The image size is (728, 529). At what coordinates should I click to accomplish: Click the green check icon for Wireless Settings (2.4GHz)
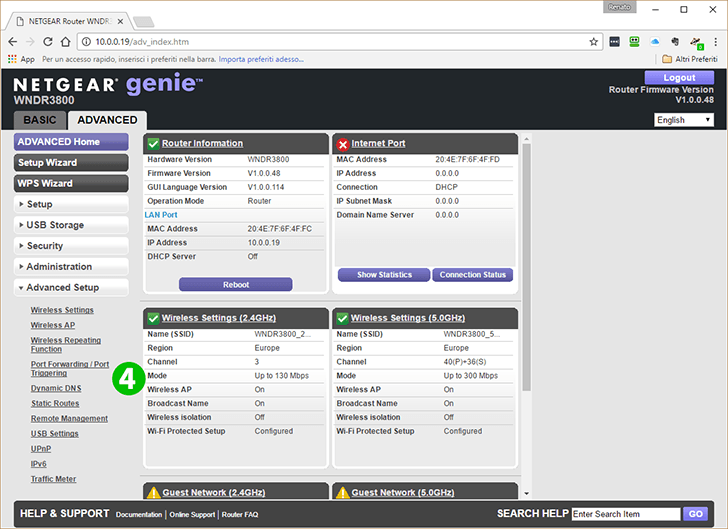(153, 318)
